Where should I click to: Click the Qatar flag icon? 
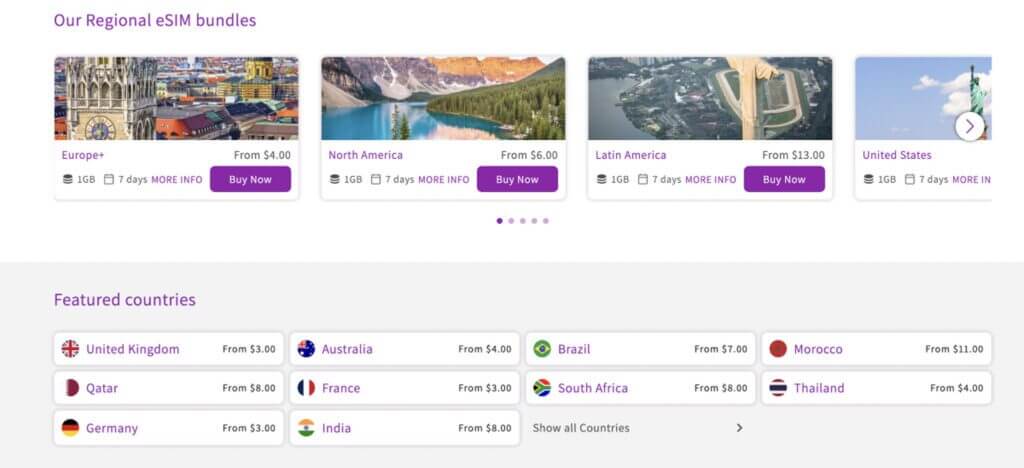click(x=70, y=388)
